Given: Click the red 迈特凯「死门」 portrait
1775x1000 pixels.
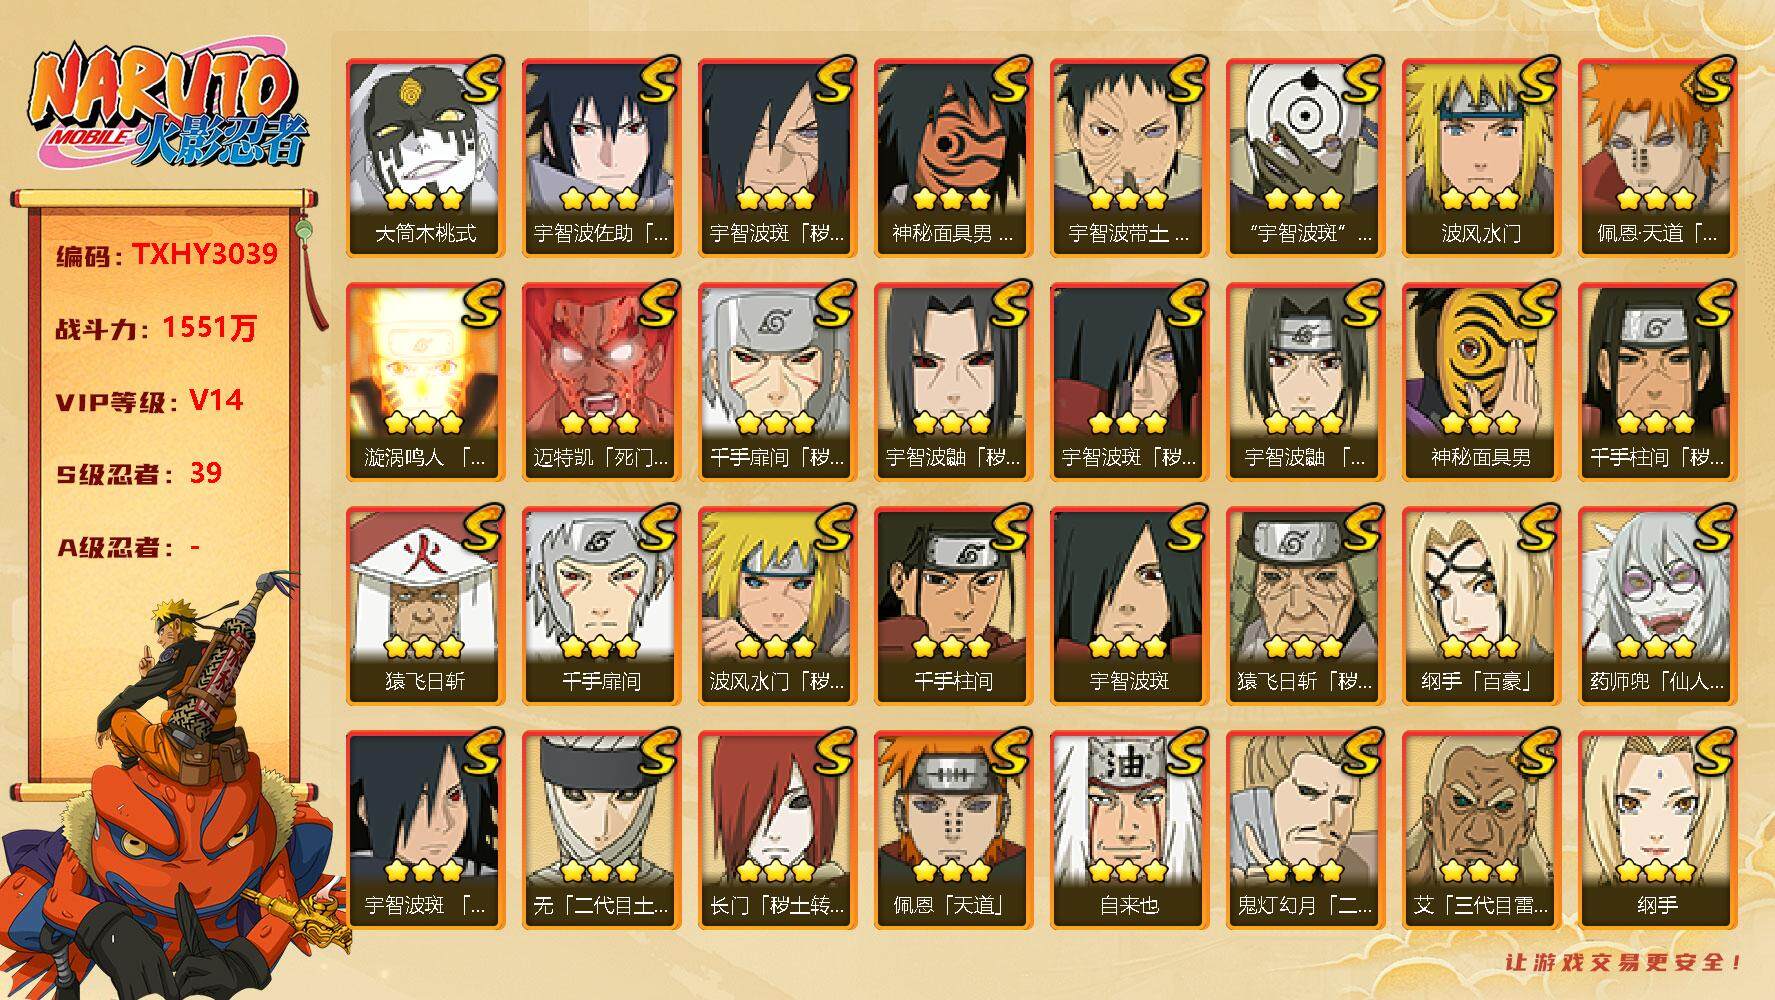Looking at the screenshot, I should tap(601, 382).
